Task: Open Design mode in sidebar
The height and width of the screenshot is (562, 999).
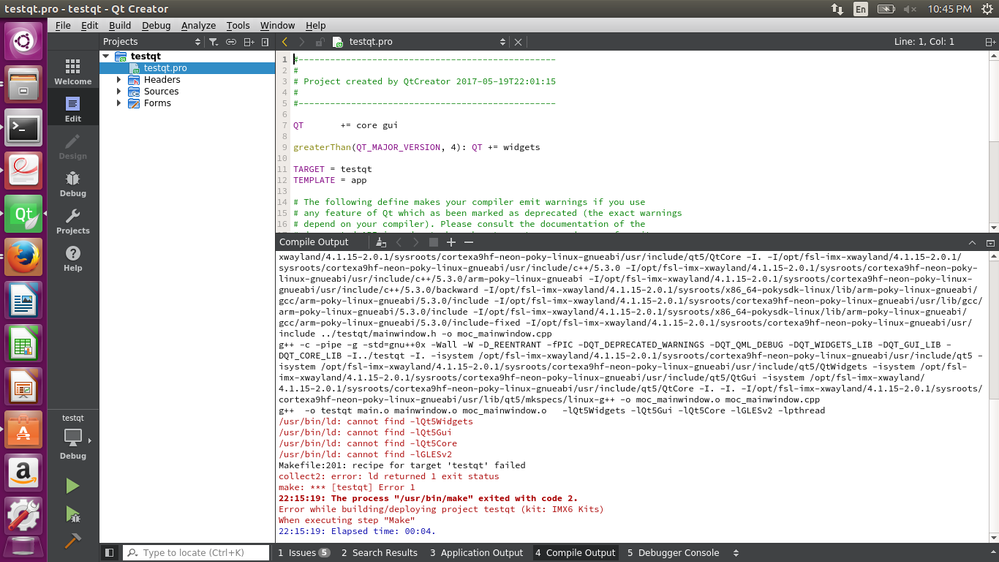Action: tap(73, 147)
